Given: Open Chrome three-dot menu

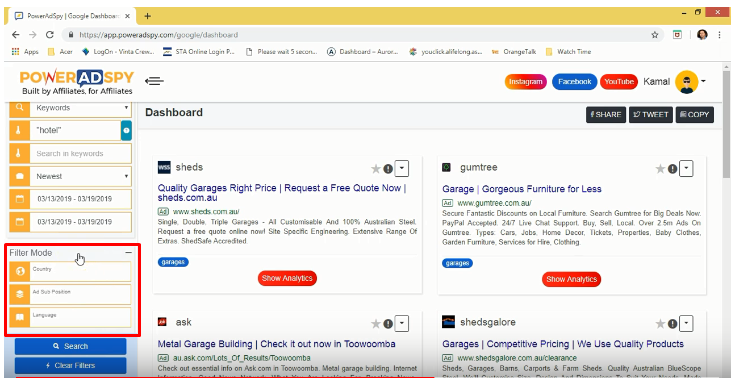Looking at the screenshot, I should tap(719, 35).
